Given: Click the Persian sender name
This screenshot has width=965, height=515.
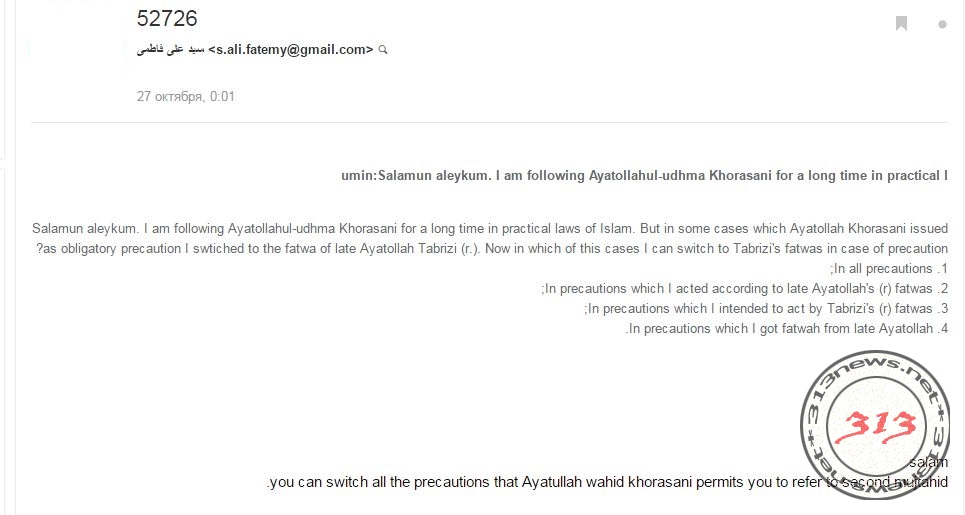Looking at the screenshot, I should (x=170, y=50).
